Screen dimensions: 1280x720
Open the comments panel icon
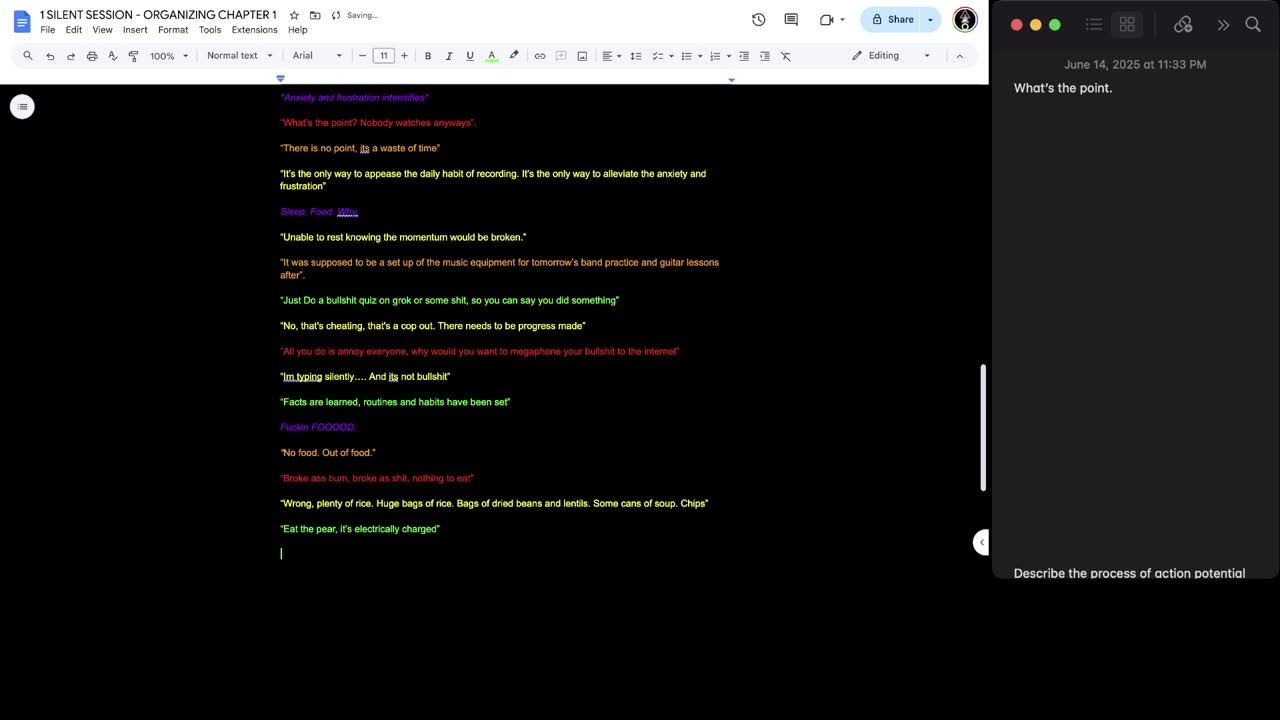pyautogui.click(x=791, y=20)
